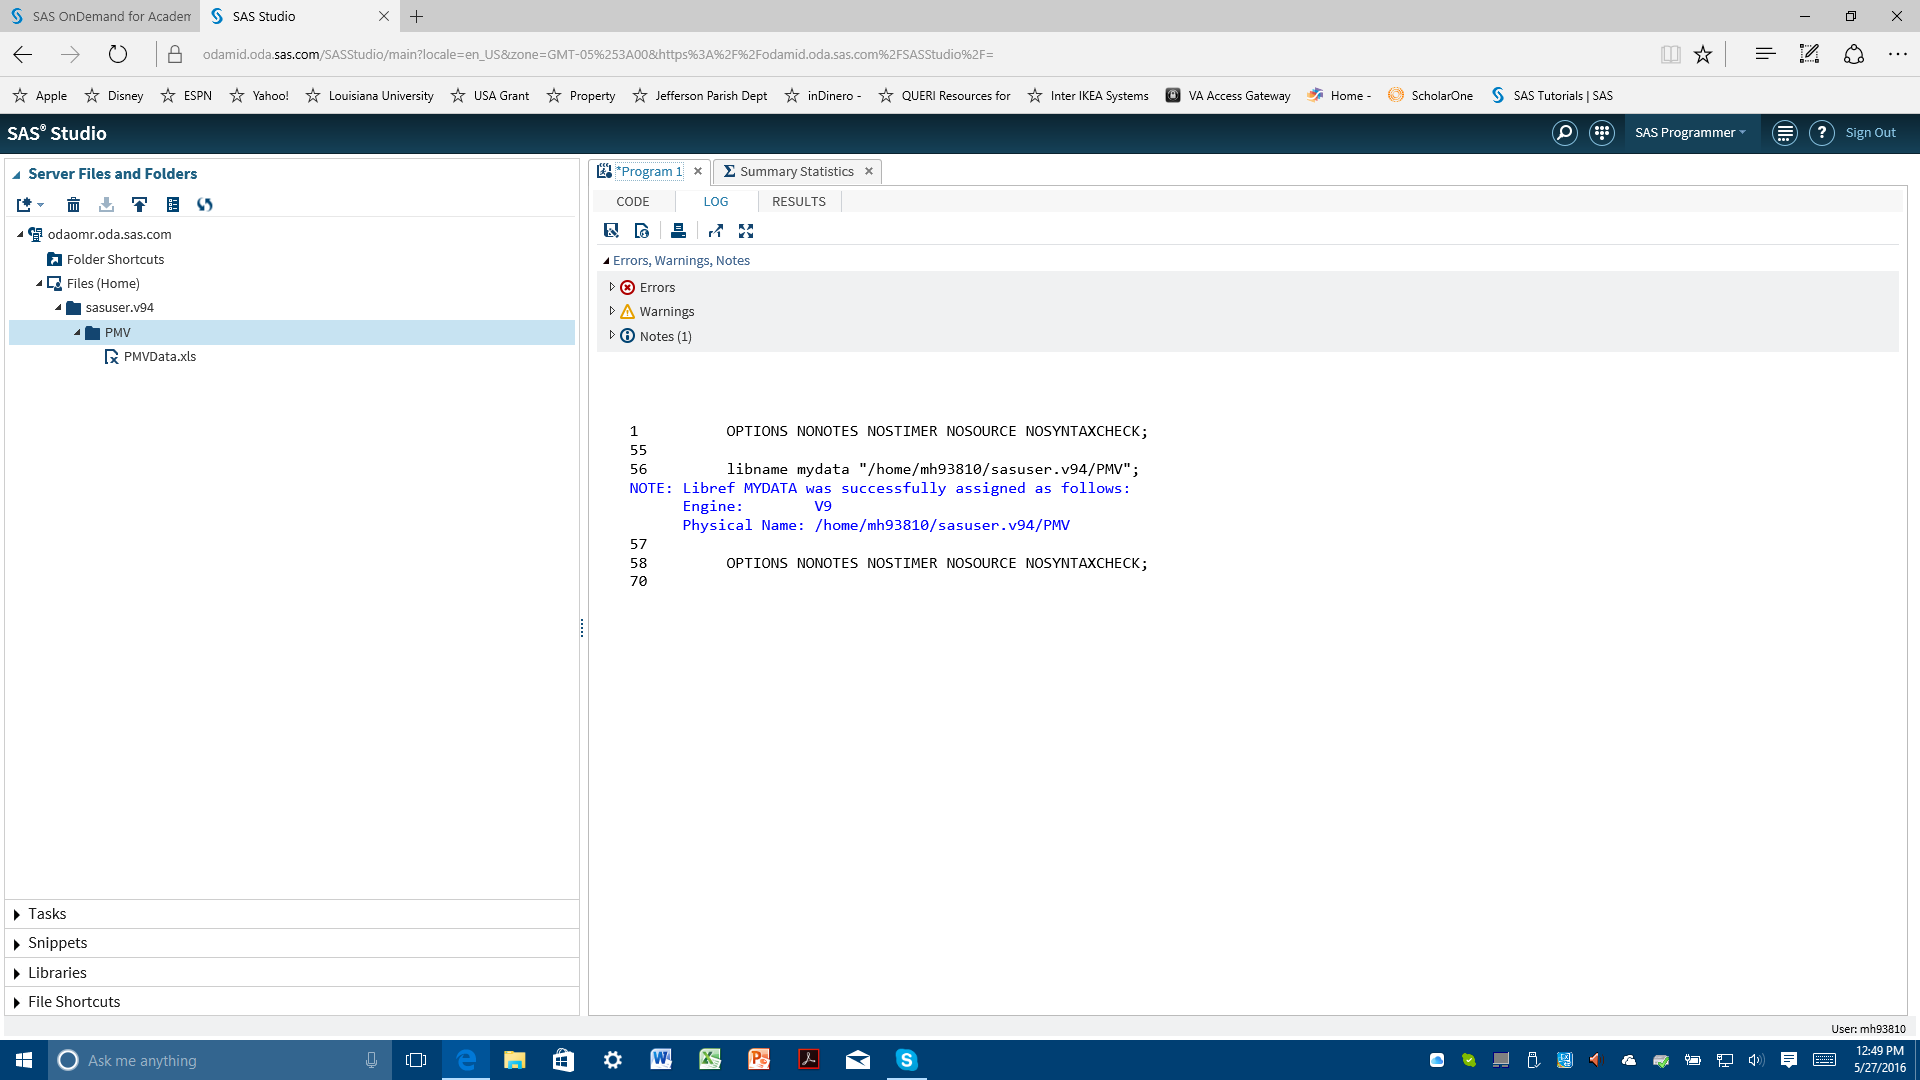Image resolution: width=1920 pixels, height=1080 pixels.
Task: Save the log with the save icon
Action: point(611,231)
